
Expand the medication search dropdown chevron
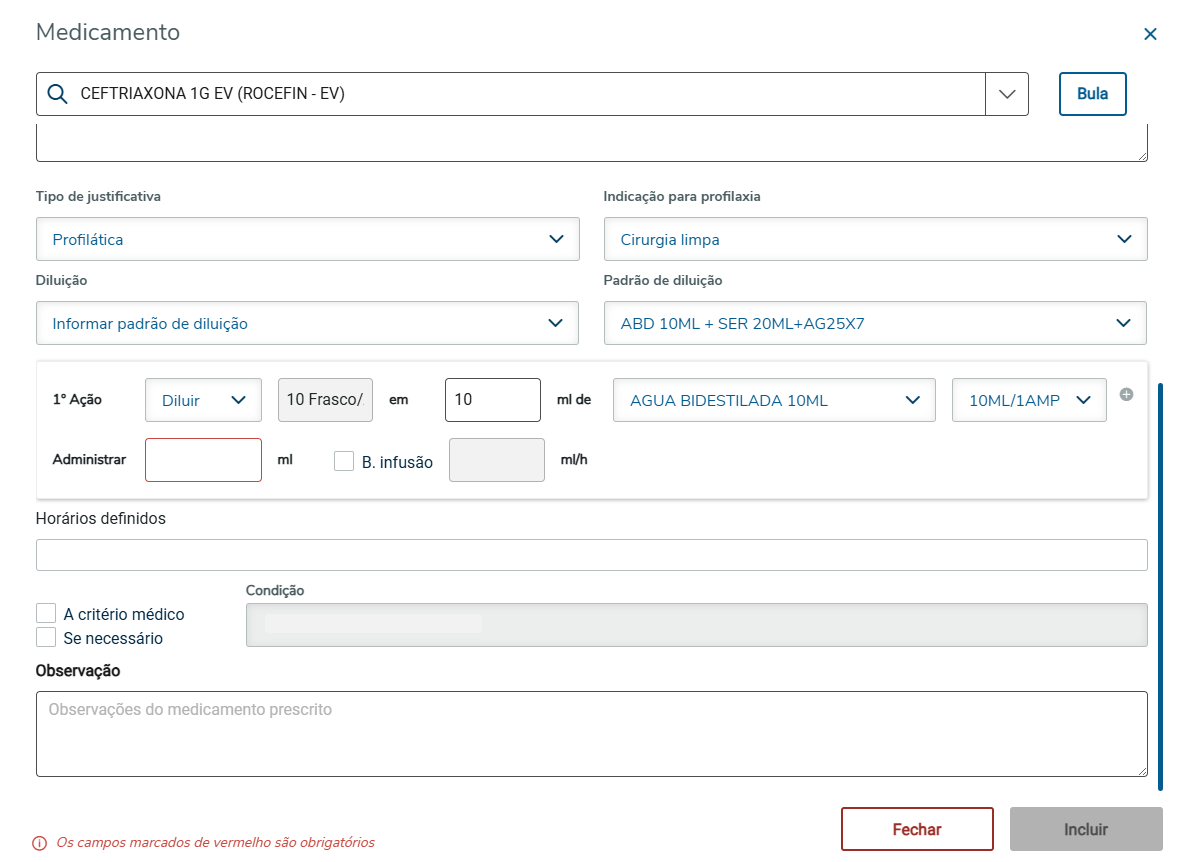tap(1007, 94)
